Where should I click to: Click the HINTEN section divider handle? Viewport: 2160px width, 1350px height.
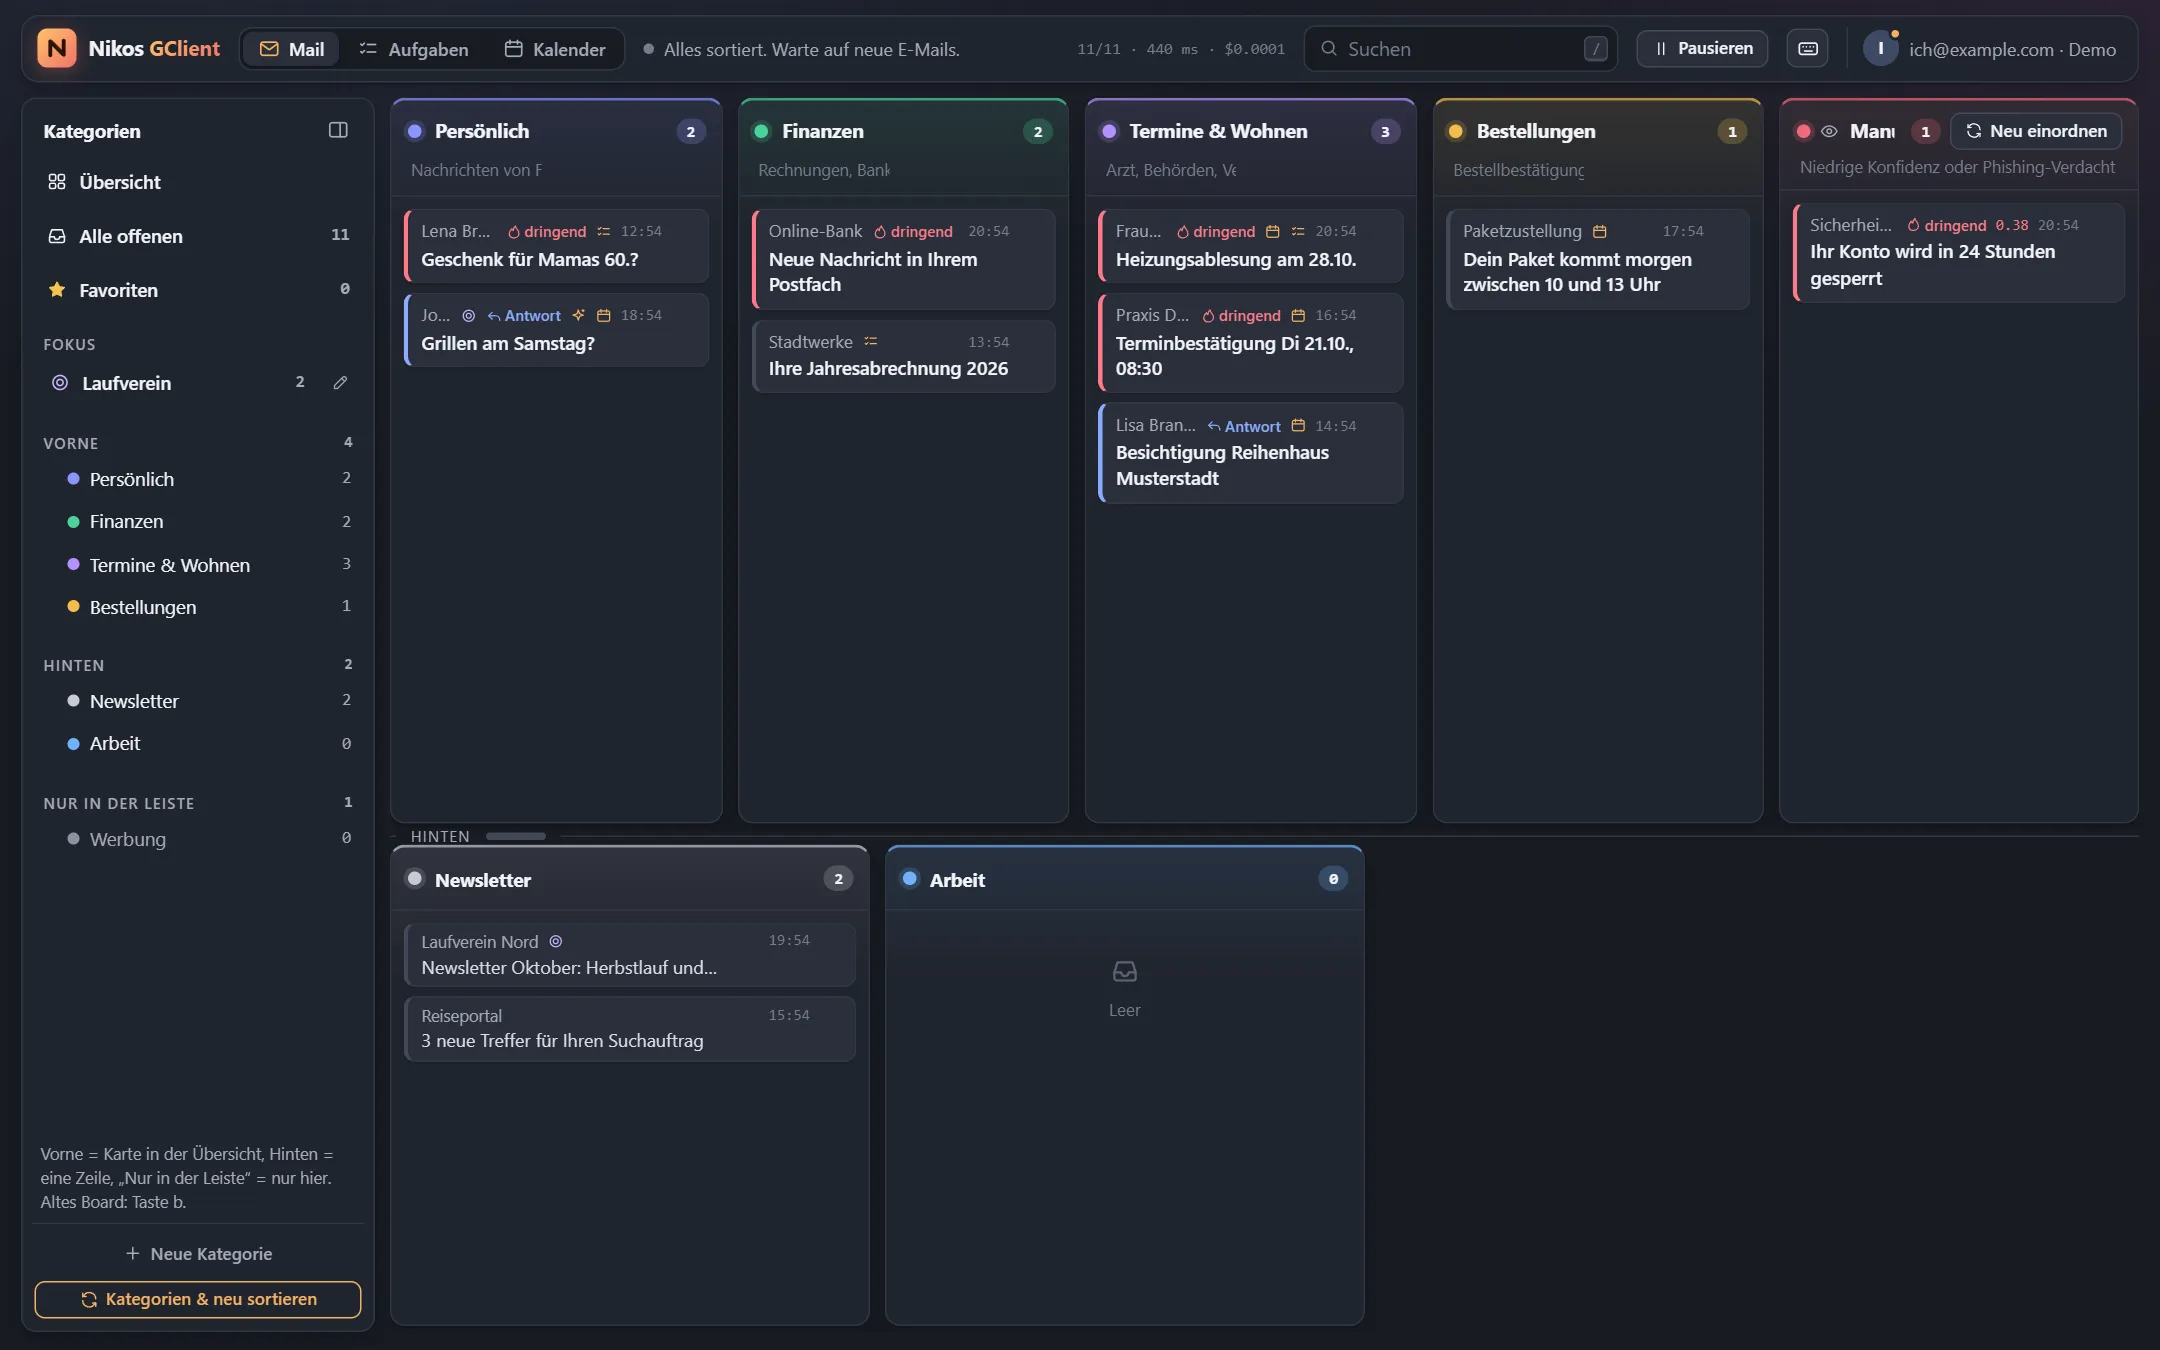pyautogui.click(x=516, y=836)
